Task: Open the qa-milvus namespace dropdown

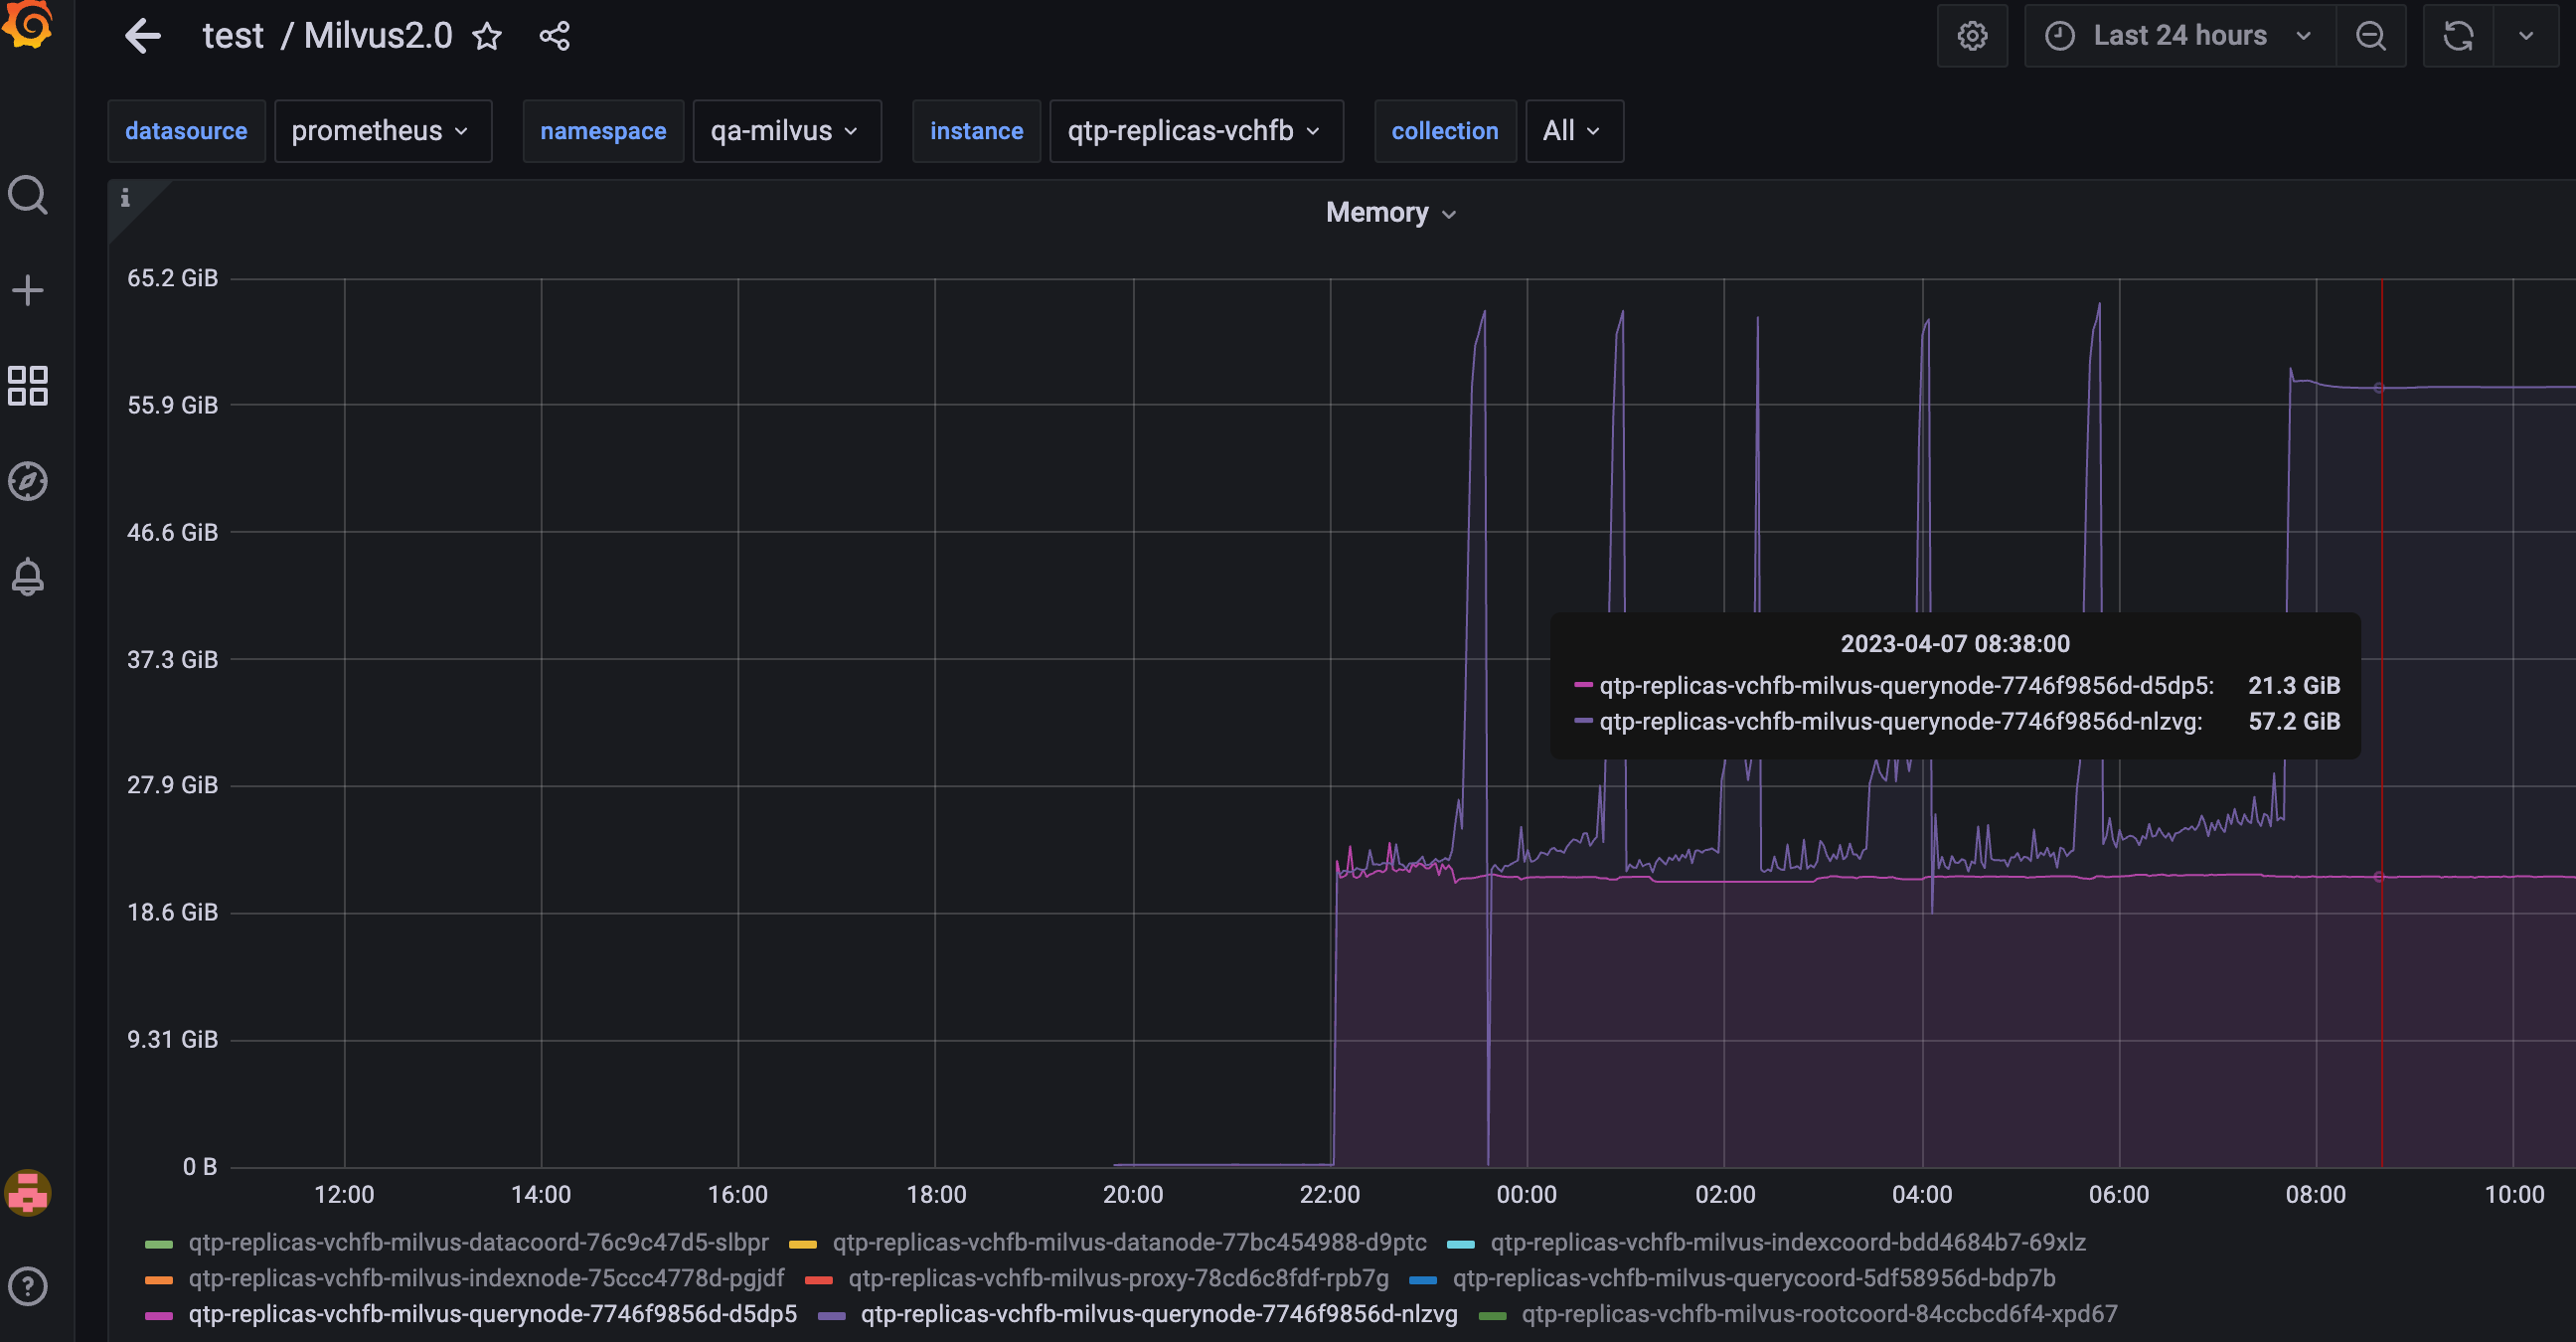Action: [785, 131]
